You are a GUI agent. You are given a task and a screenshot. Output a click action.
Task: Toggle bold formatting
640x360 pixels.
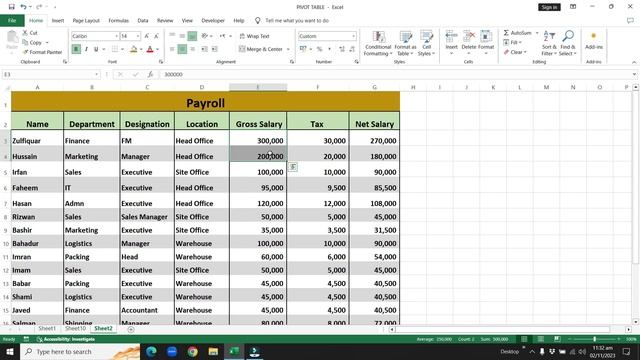[x=76, y=49]
